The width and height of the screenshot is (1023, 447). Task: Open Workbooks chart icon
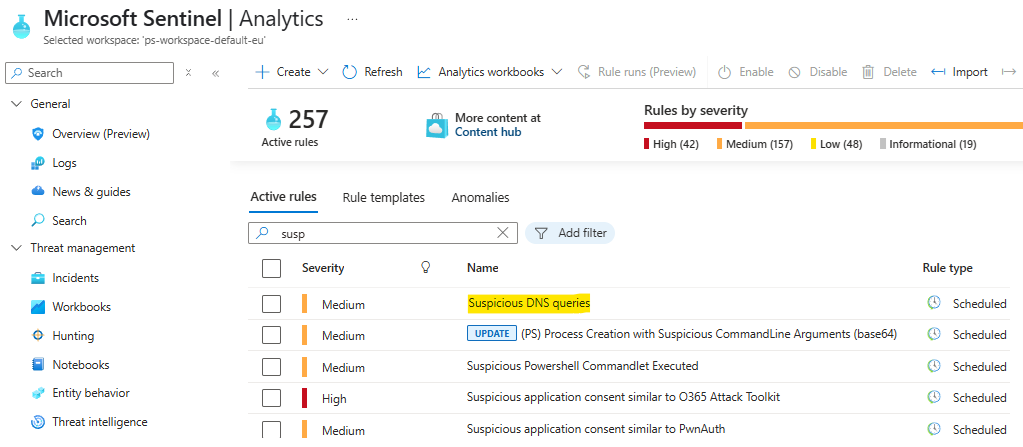coord(38,307)
